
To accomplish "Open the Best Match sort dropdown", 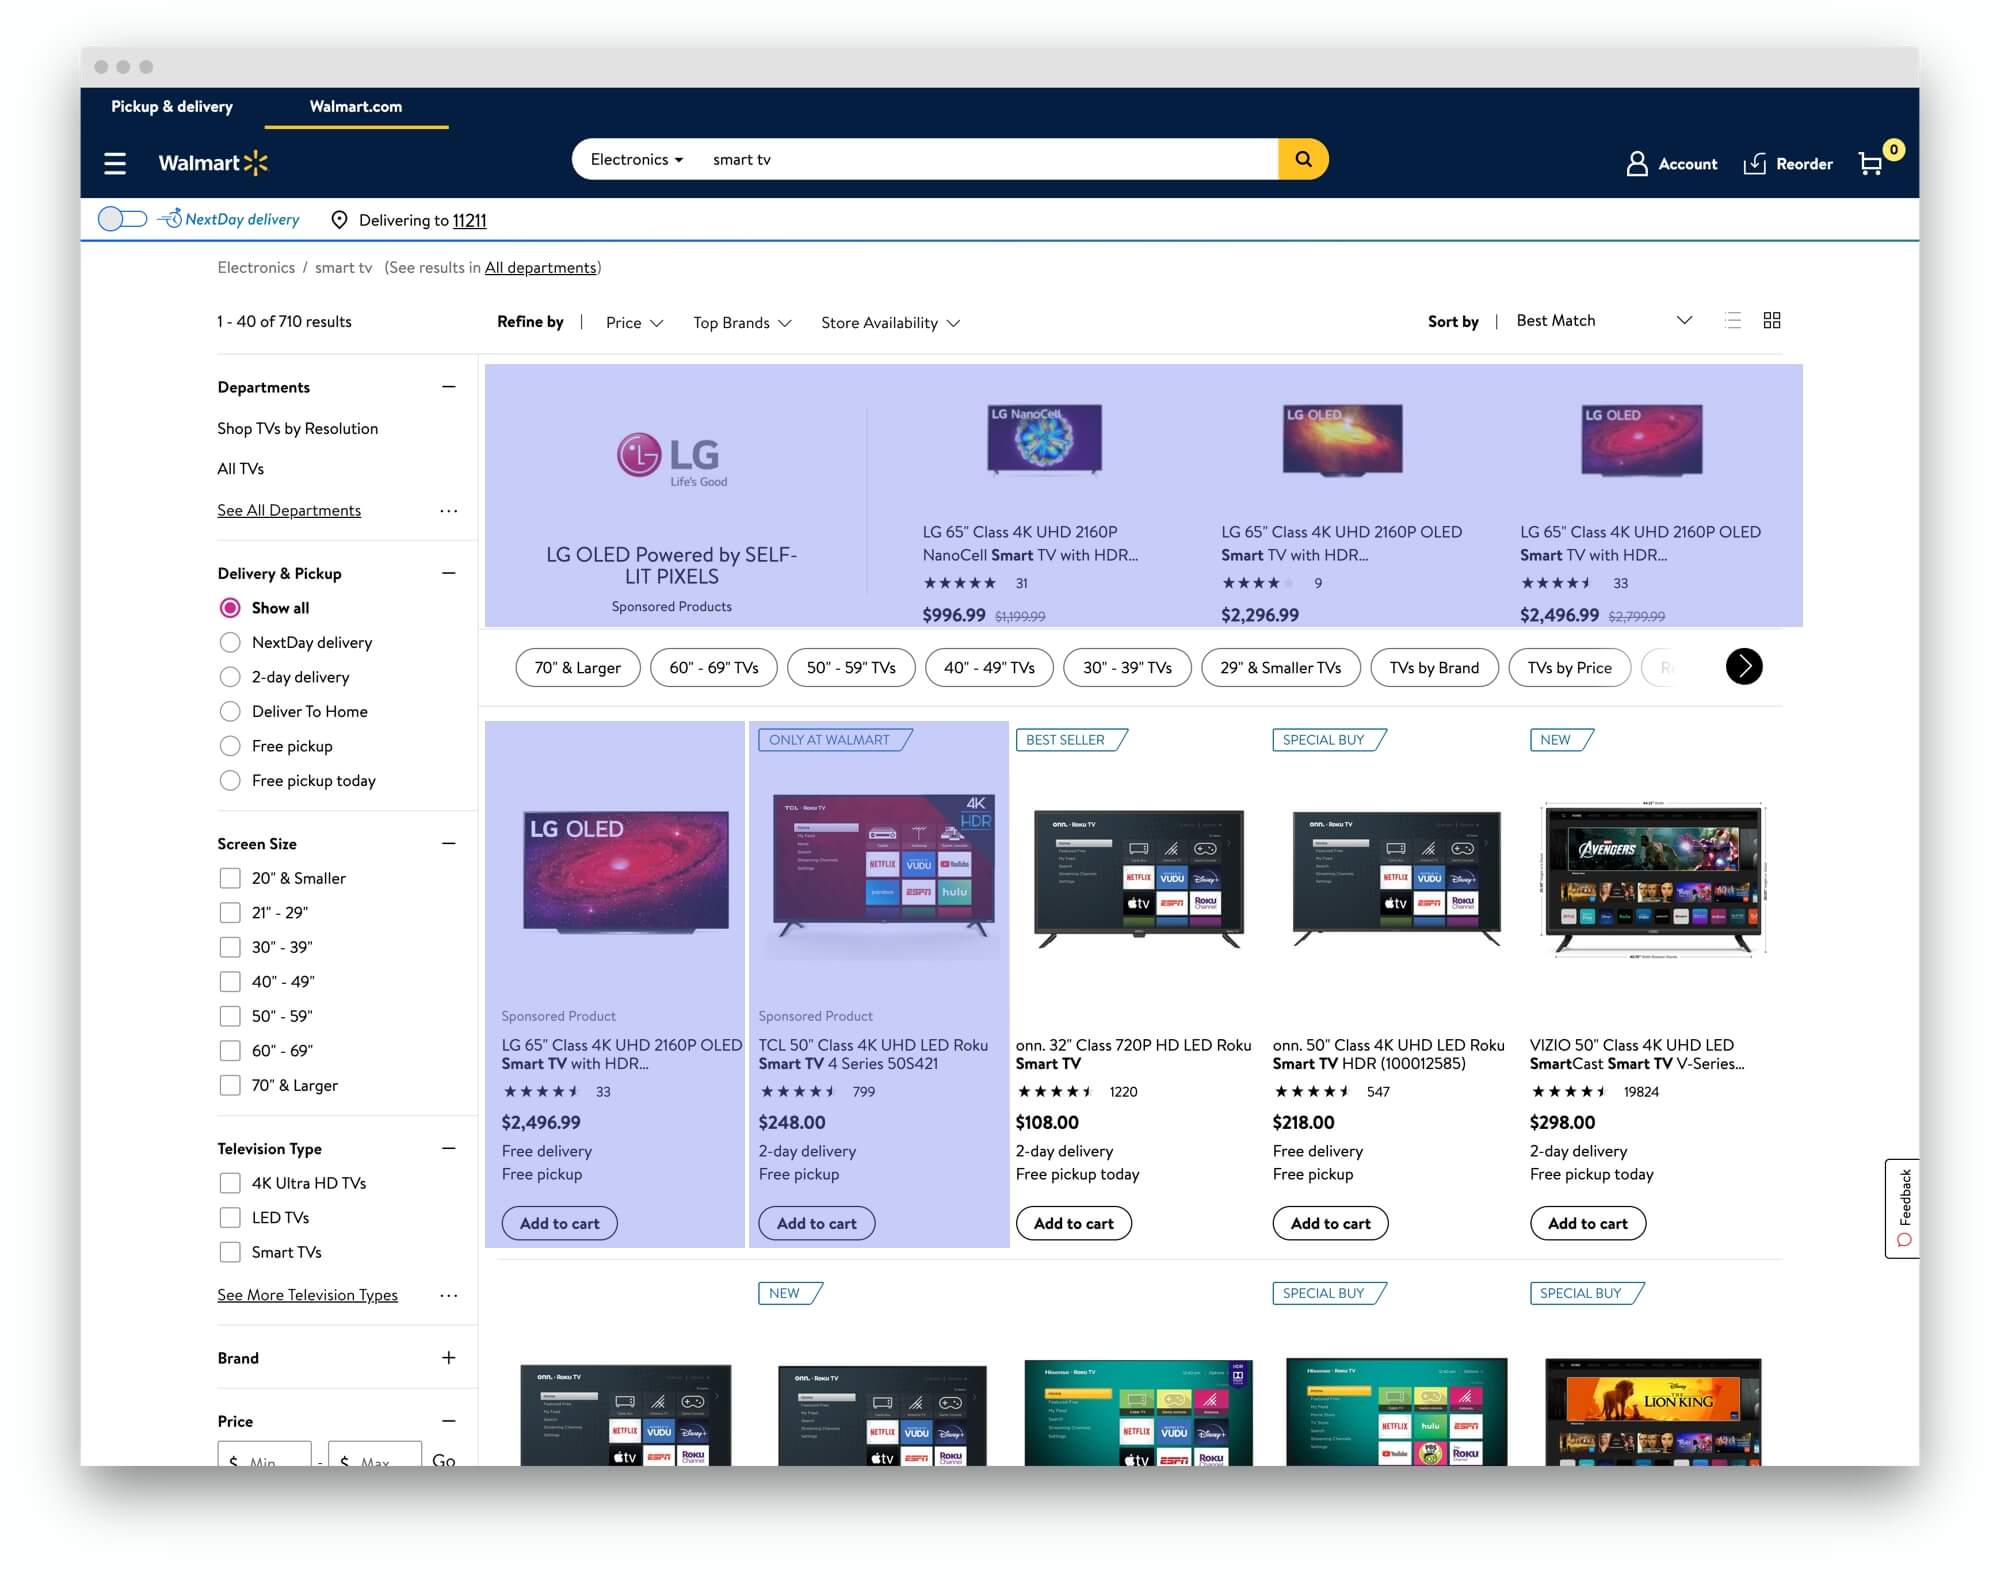I will 1604,320.
